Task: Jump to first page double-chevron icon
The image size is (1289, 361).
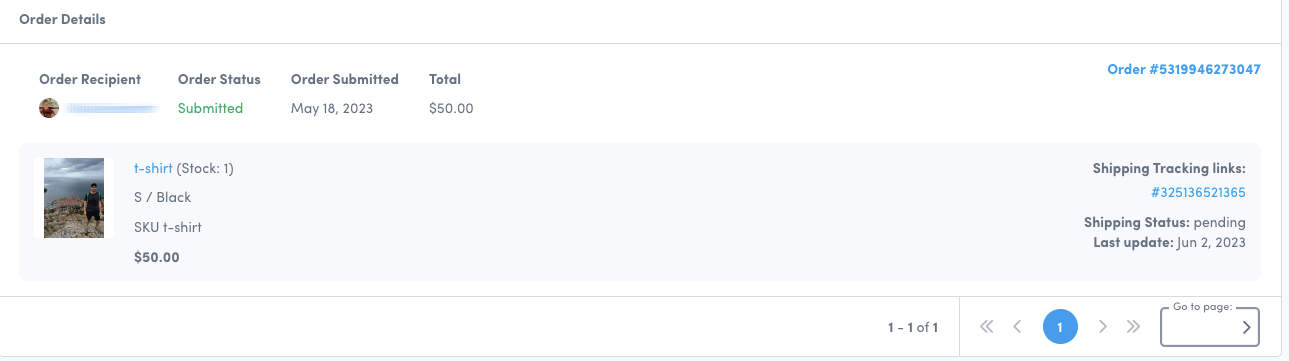Action: 987,326
